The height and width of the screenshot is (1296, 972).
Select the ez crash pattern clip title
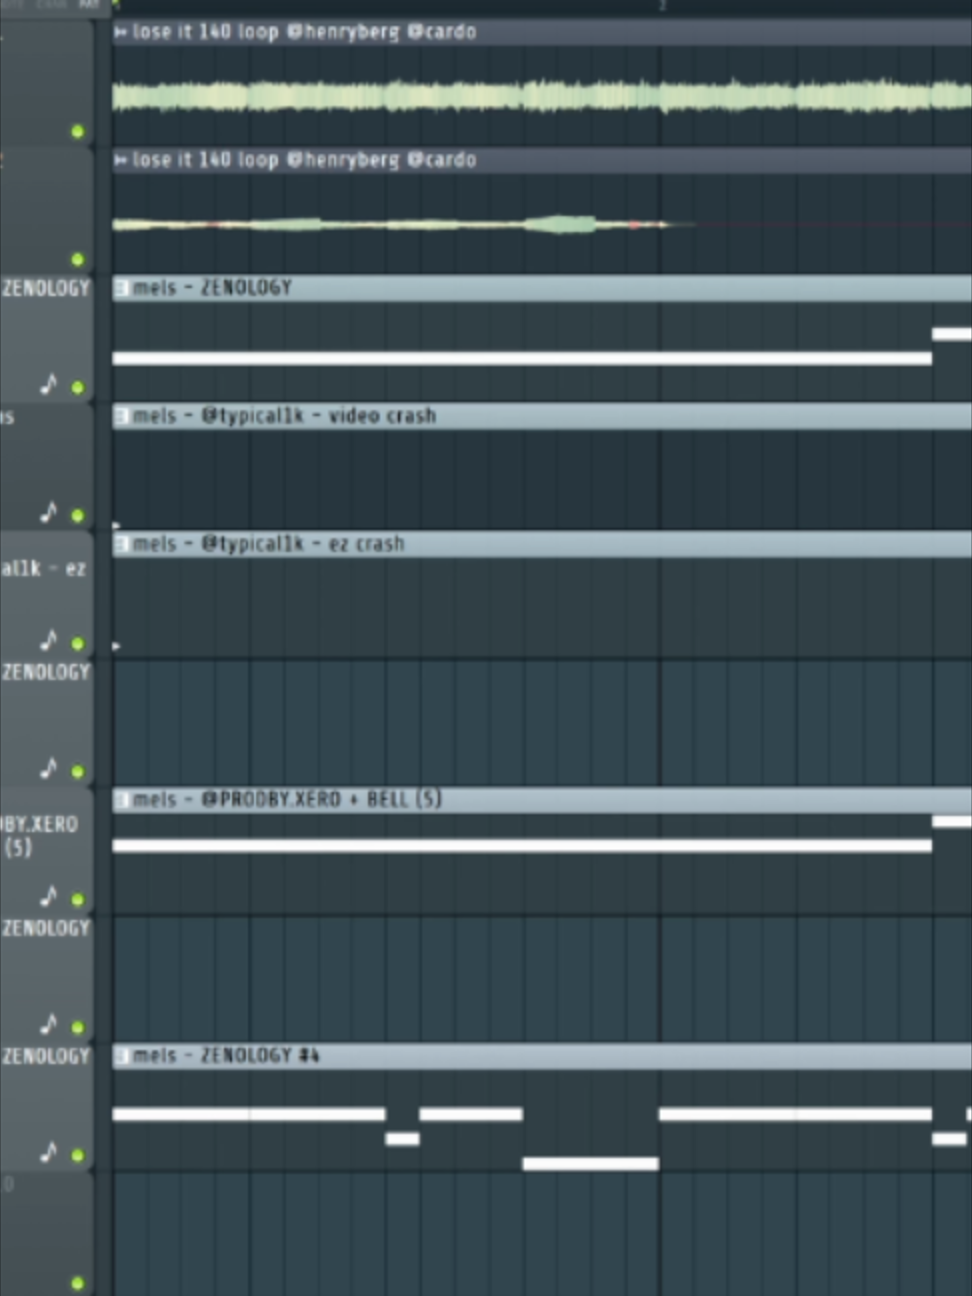pyautogui.click(x=269, y=544)
